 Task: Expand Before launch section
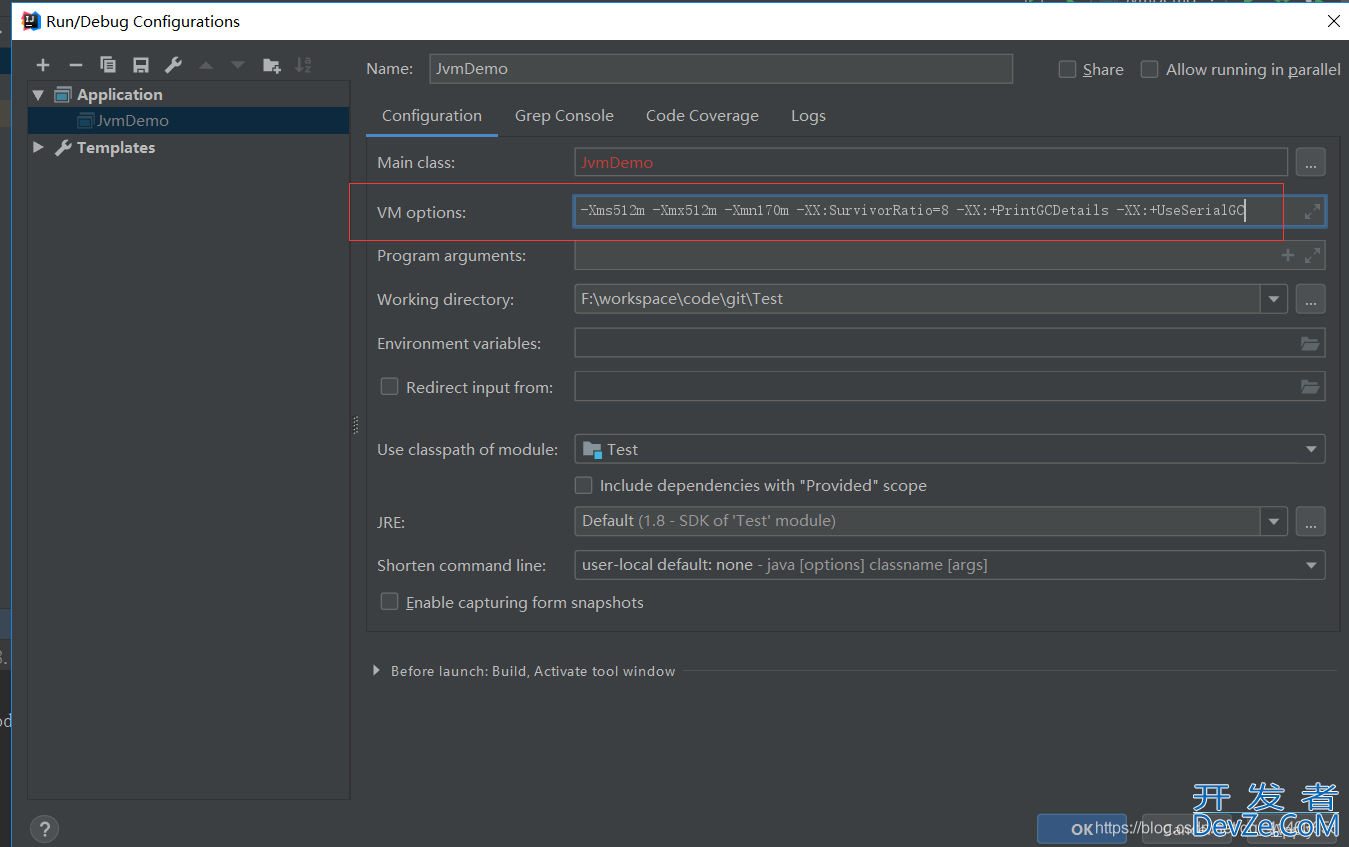(376, 671)
